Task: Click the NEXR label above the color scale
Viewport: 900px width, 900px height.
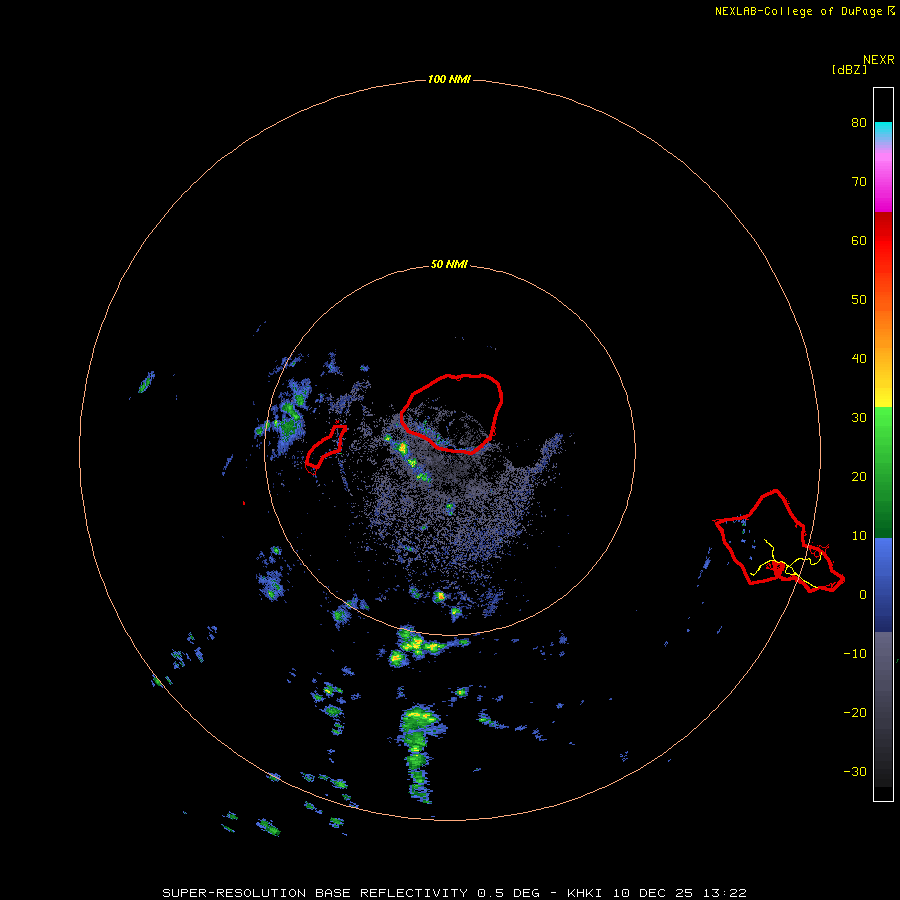Action: (x=878, y=60)
